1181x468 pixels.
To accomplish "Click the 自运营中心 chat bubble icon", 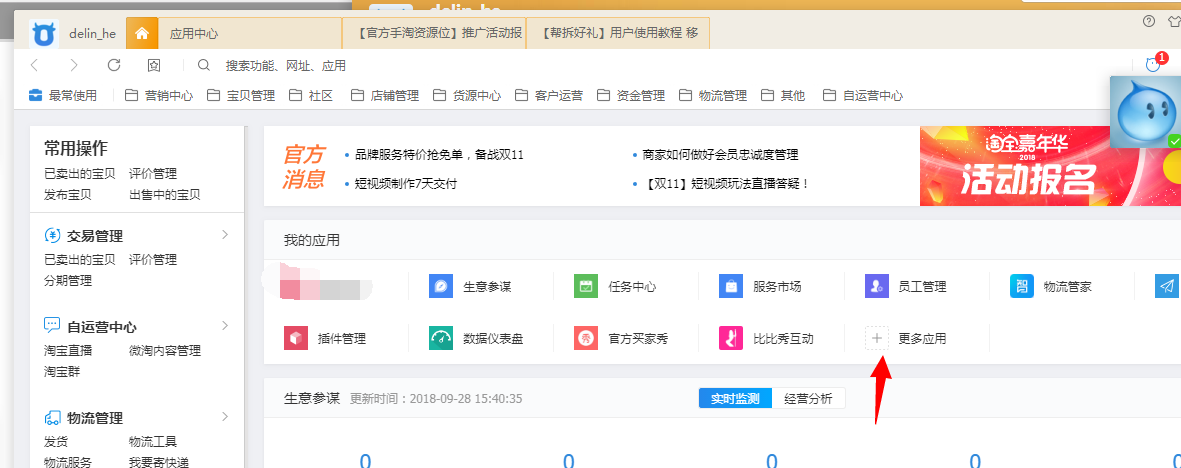I will coord(52,326).
